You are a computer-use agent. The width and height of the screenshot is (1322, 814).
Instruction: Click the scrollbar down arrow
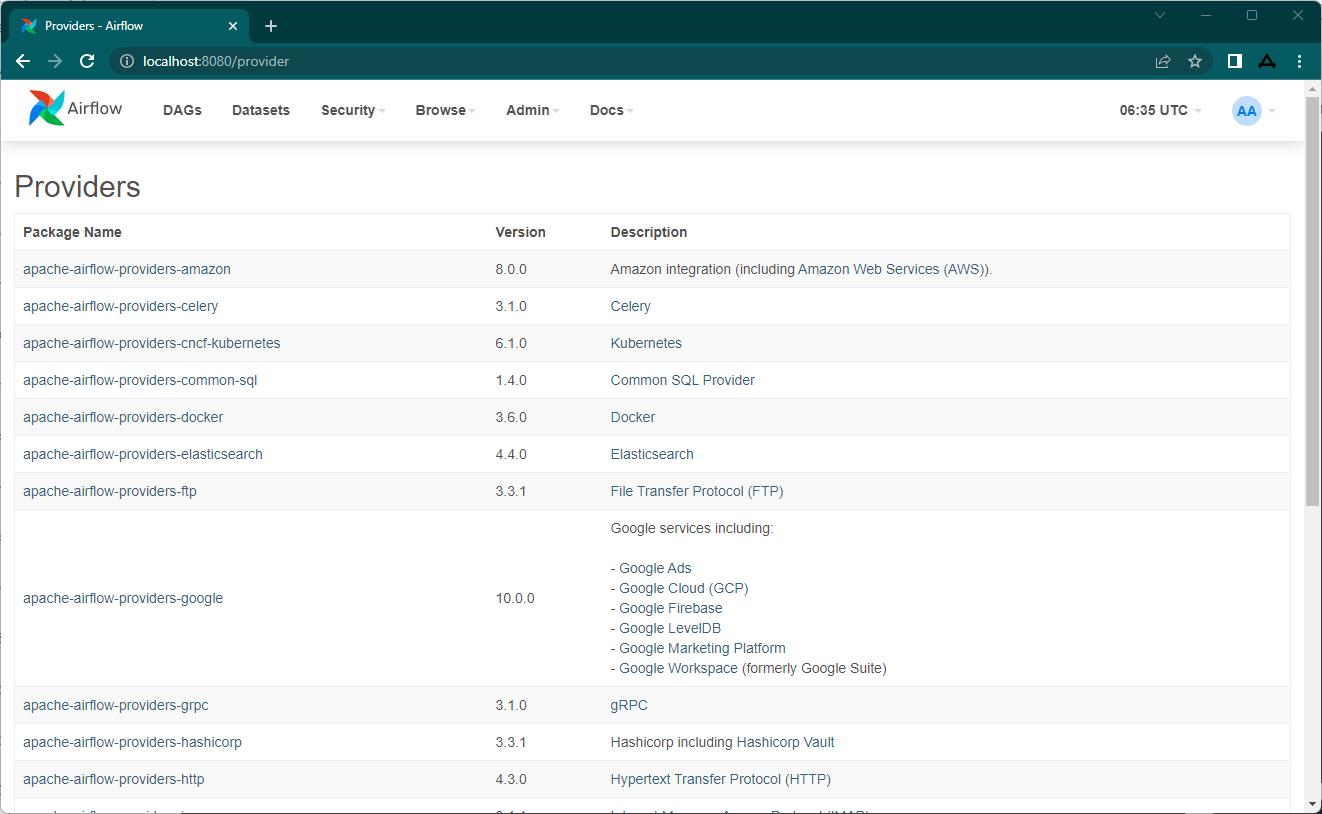pos(1313,804)
